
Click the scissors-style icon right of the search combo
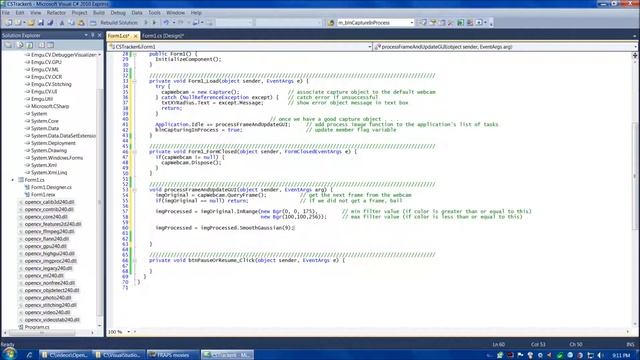click(x=451, y=23)
